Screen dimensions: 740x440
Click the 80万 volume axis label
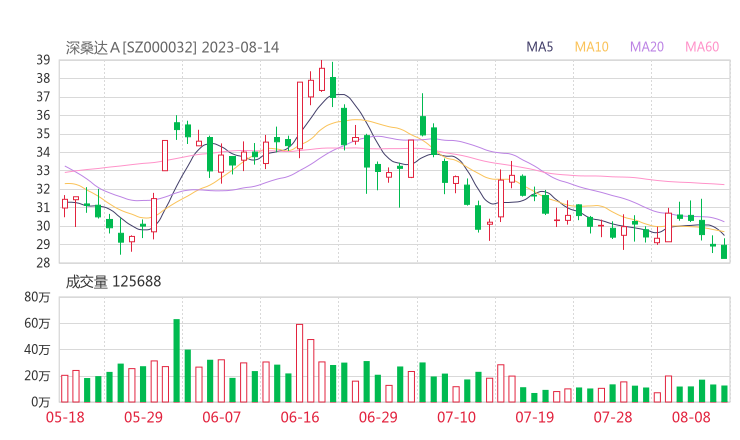point(37,297)
